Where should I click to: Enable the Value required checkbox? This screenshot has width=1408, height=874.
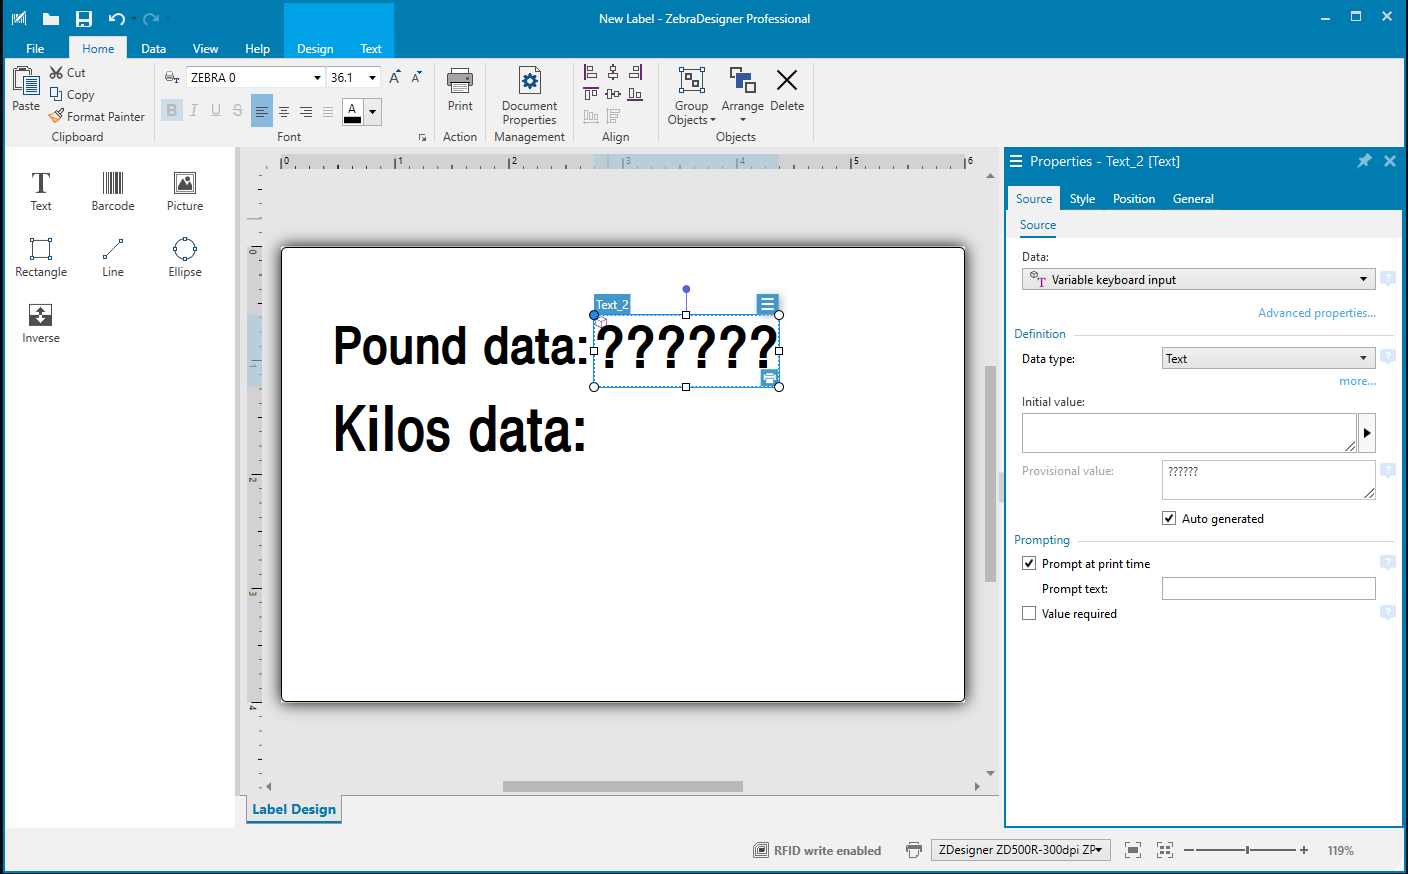pyautogui.click(x=1029, y=613)
